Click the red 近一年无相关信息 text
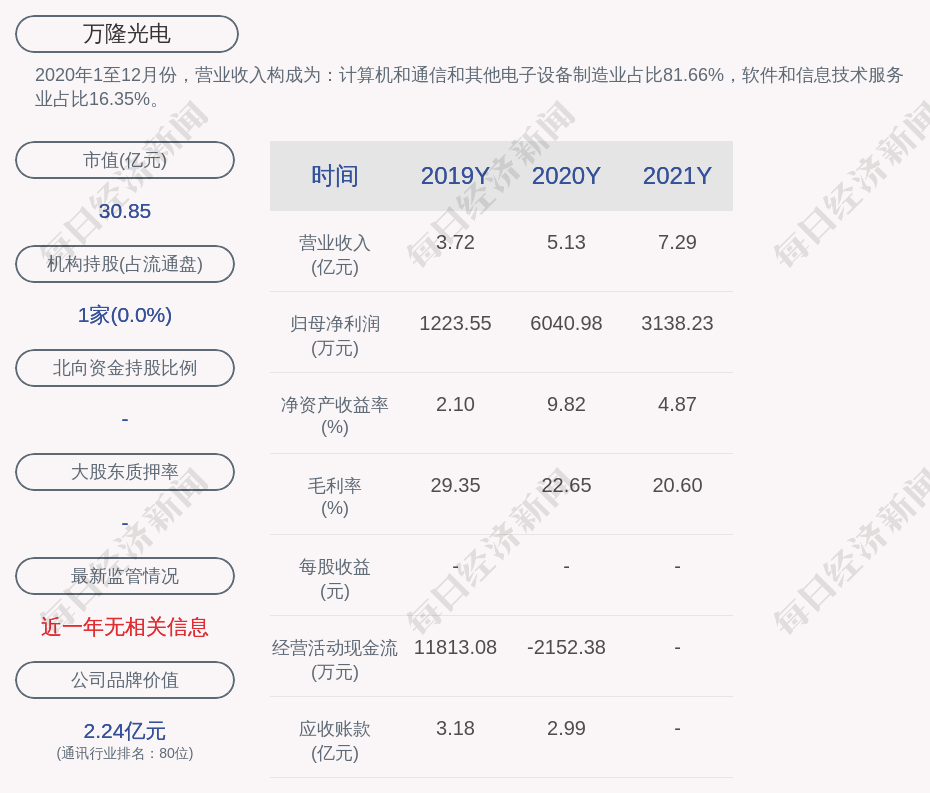The image size is (930, 793). (125, 627)
